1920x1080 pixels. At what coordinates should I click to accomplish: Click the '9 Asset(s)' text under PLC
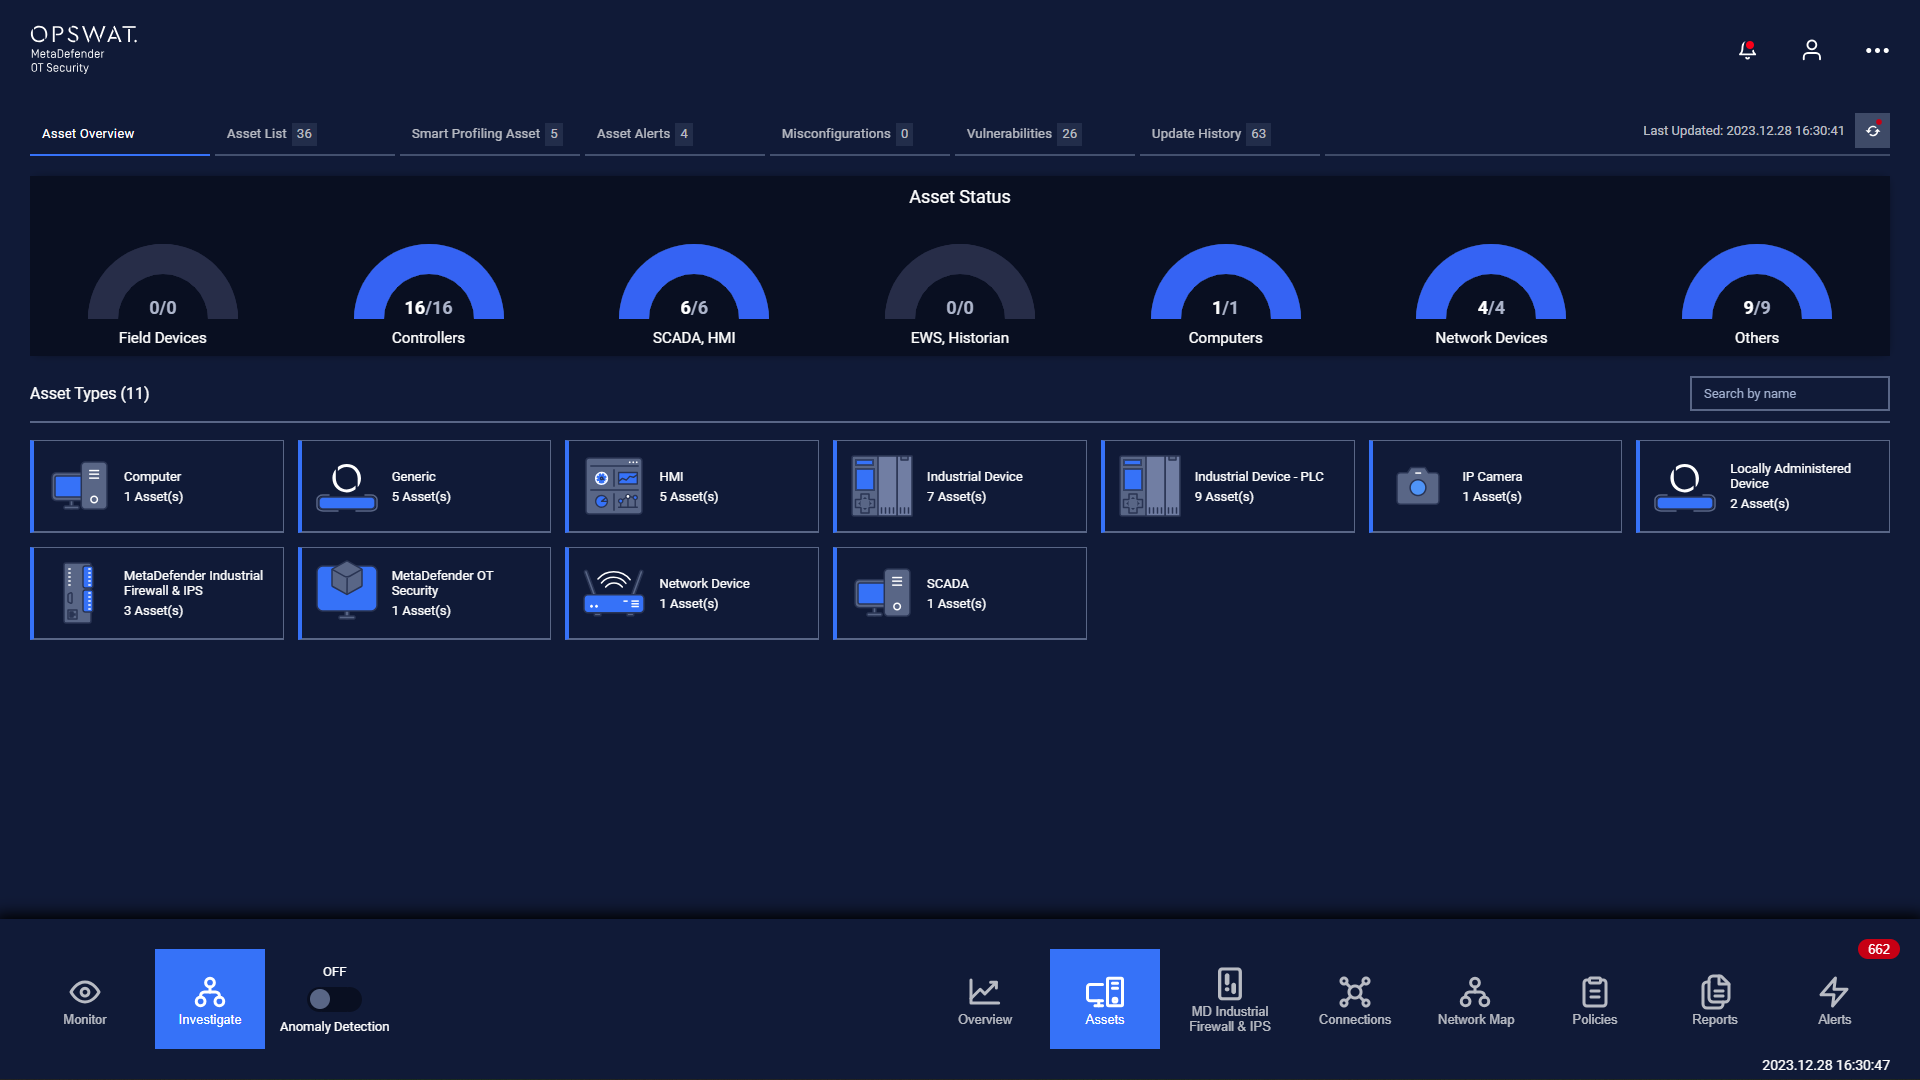tap(1224, 497)
